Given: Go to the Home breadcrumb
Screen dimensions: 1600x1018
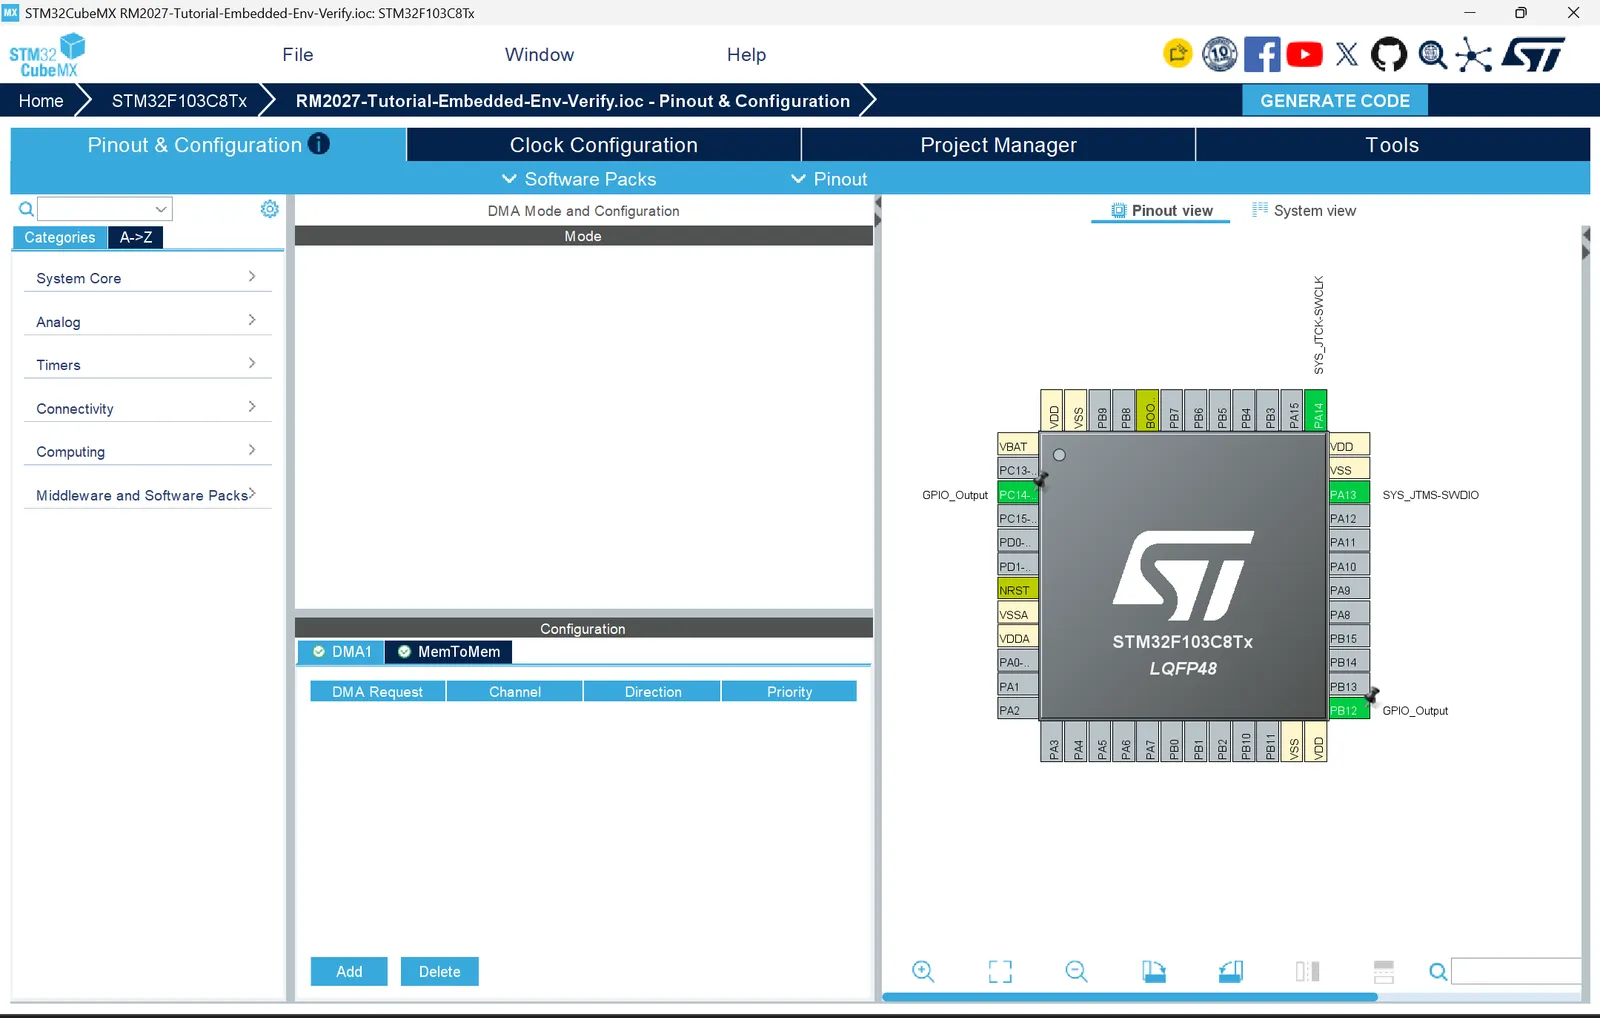Looking at the screenshot, I should tap(41, 100).
